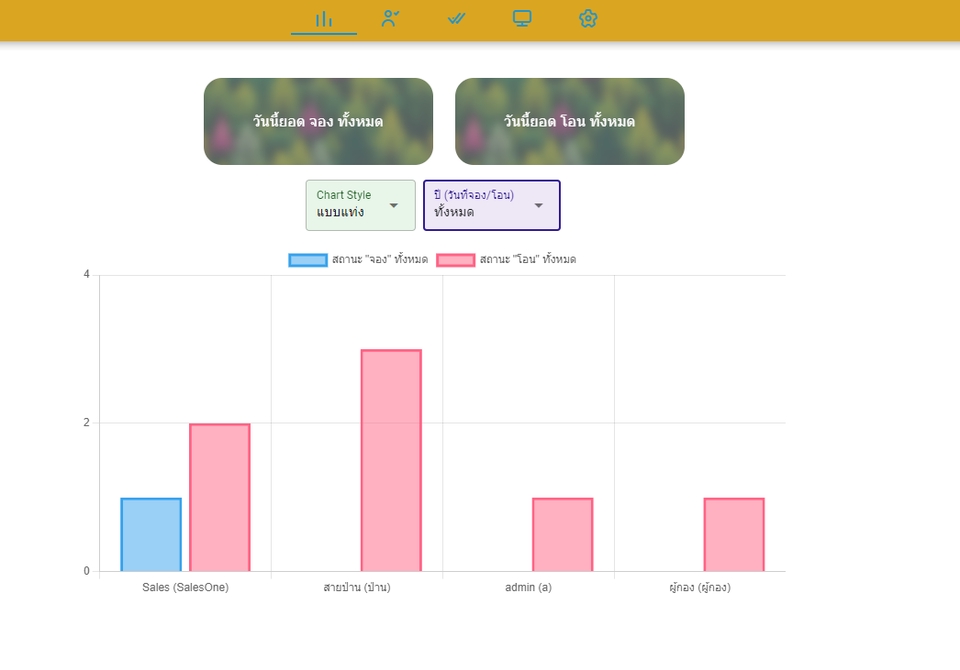Click the blue Sales (SalesOne) bar
This screenshot has width=960, height=670.
pyautogui.click(x=151, y=535)
